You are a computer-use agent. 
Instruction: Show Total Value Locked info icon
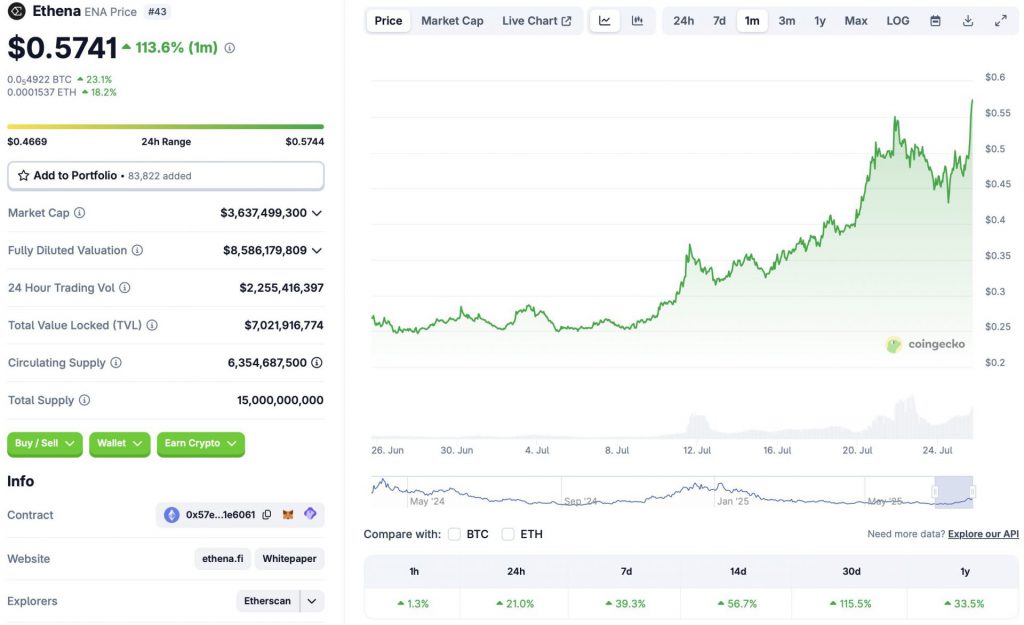152,325
